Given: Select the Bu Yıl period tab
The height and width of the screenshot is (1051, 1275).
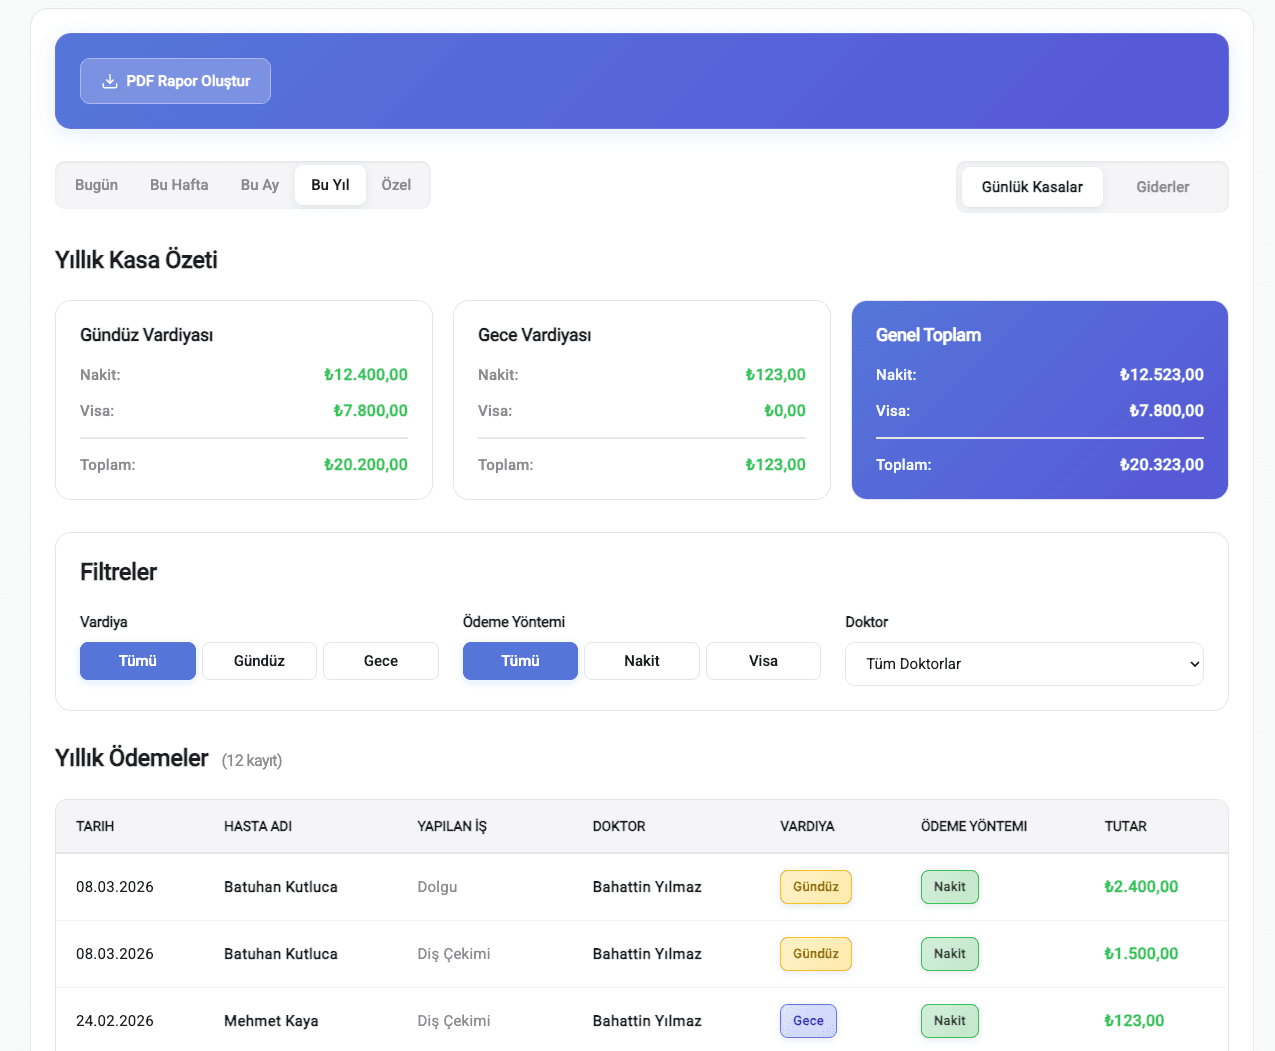Looking at the screenshot, I should tap(330, 185).
